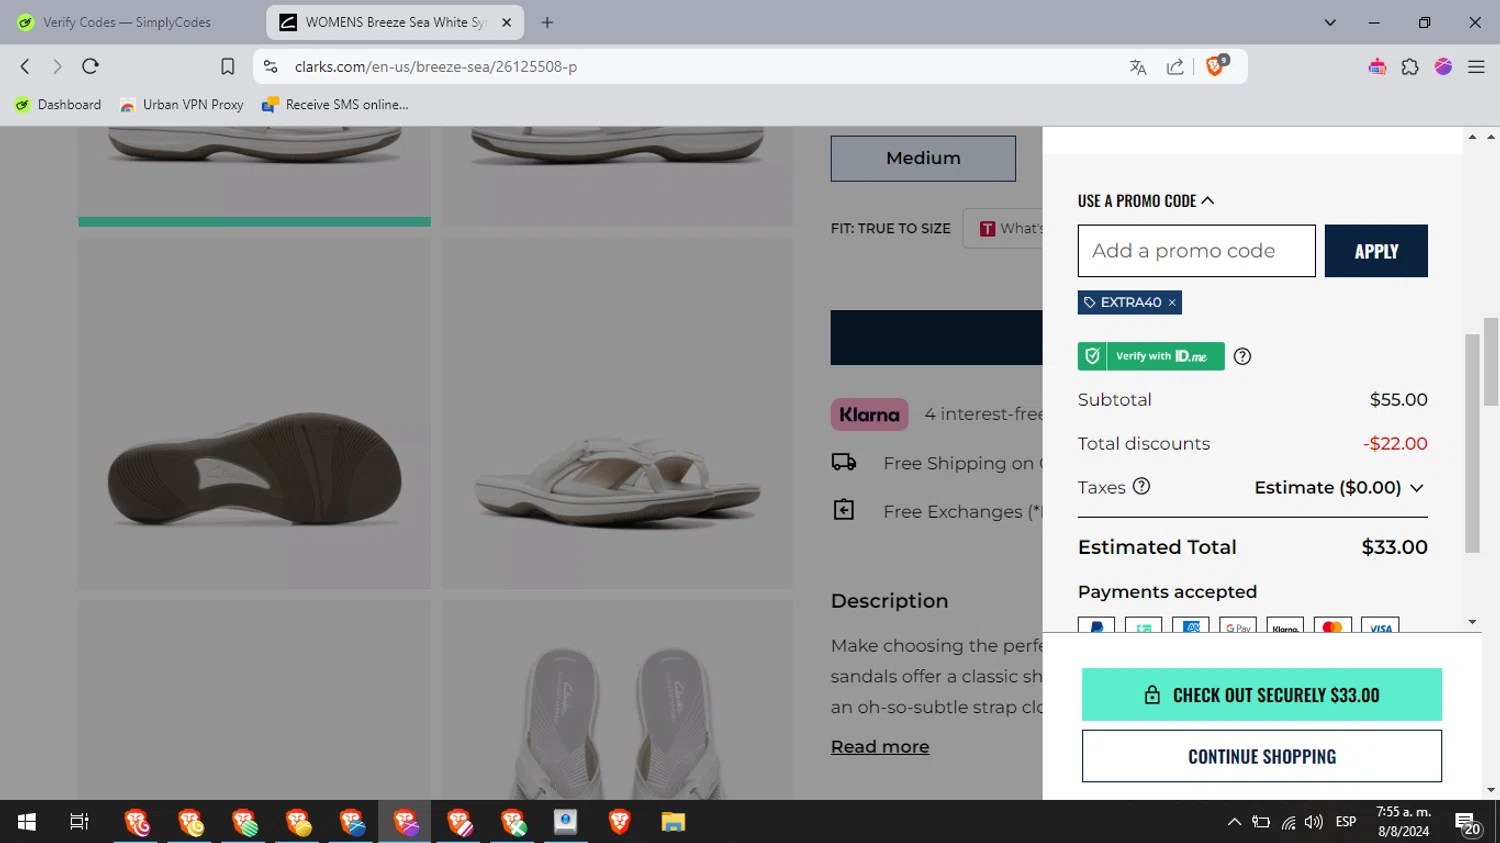Click the free shipping truck icon

click(844, 462)
